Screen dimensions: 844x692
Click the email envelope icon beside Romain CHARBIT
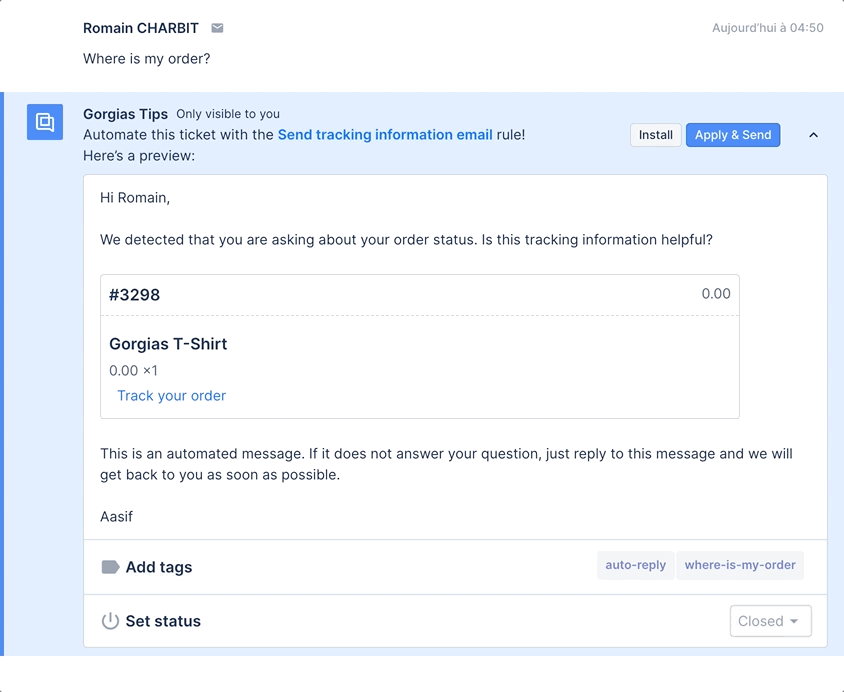point(217,28)
